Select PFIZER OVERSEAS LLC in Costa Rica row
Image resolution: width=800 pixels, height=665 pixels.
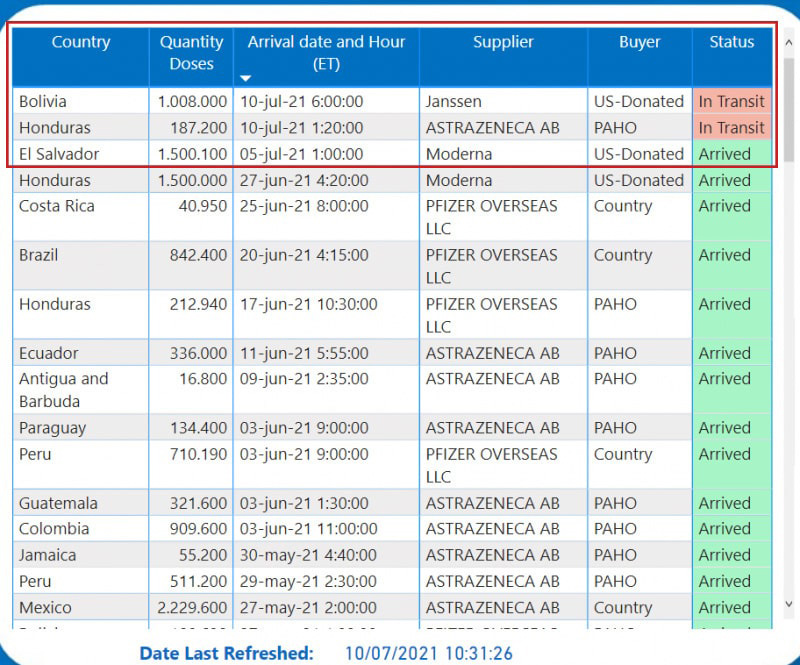coord(491,217)
